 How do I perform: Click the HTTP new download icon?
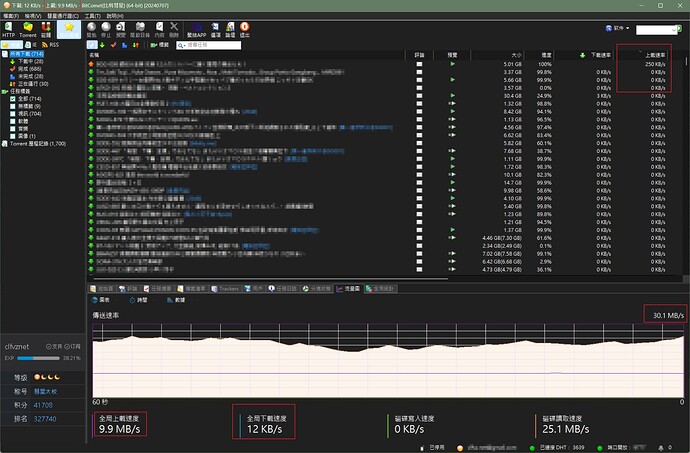click(8, 29)
